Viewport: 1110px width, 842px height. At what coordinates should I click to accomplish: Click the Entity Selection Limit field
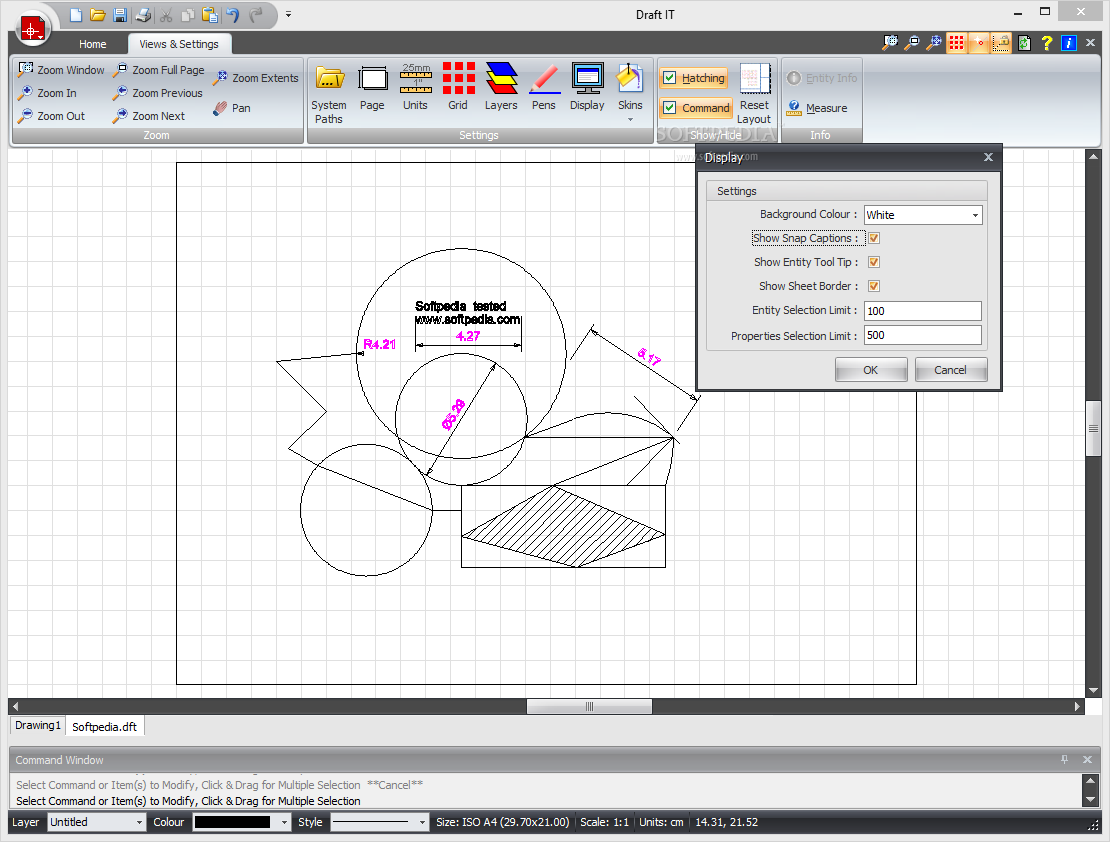[922, 311]
